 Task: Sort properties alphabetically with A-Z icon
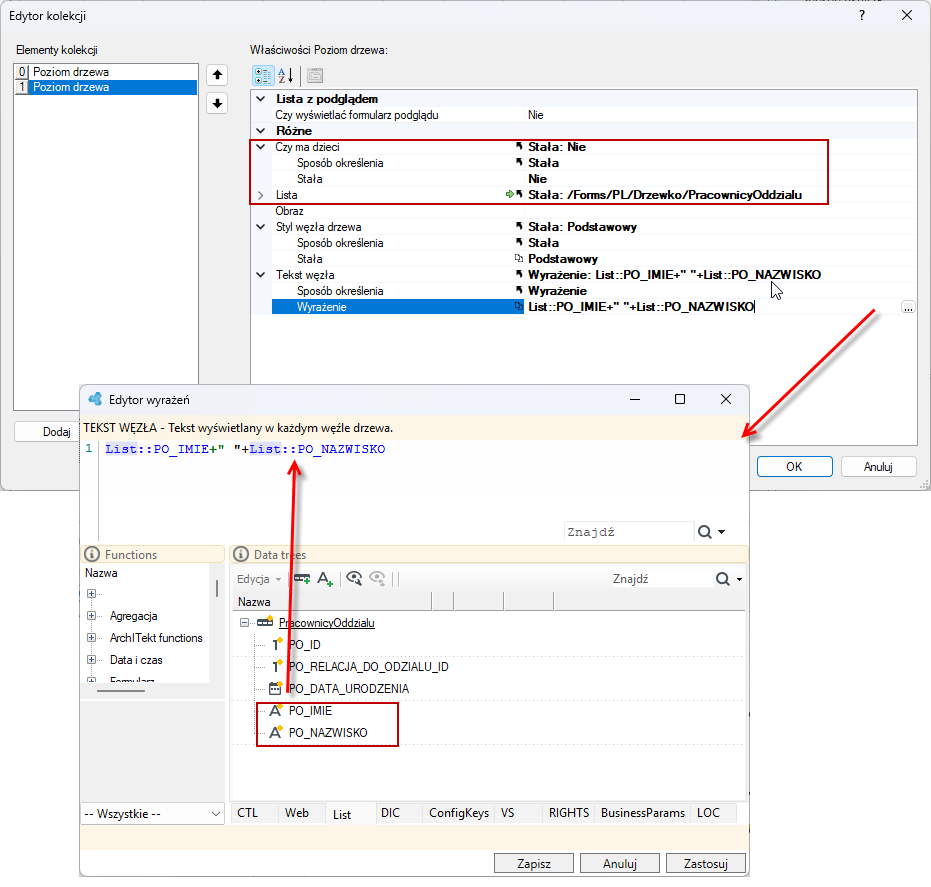286,75
